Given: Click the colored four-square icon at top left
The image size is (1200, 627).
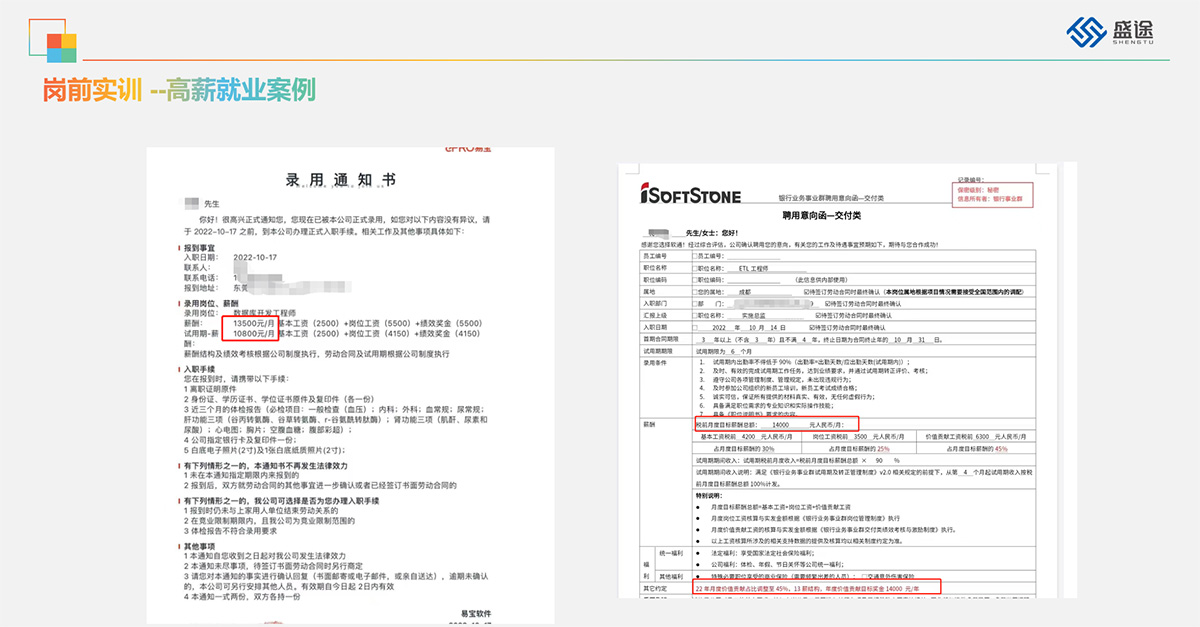Looking at the screenshot, I should [x=60, y=46].
